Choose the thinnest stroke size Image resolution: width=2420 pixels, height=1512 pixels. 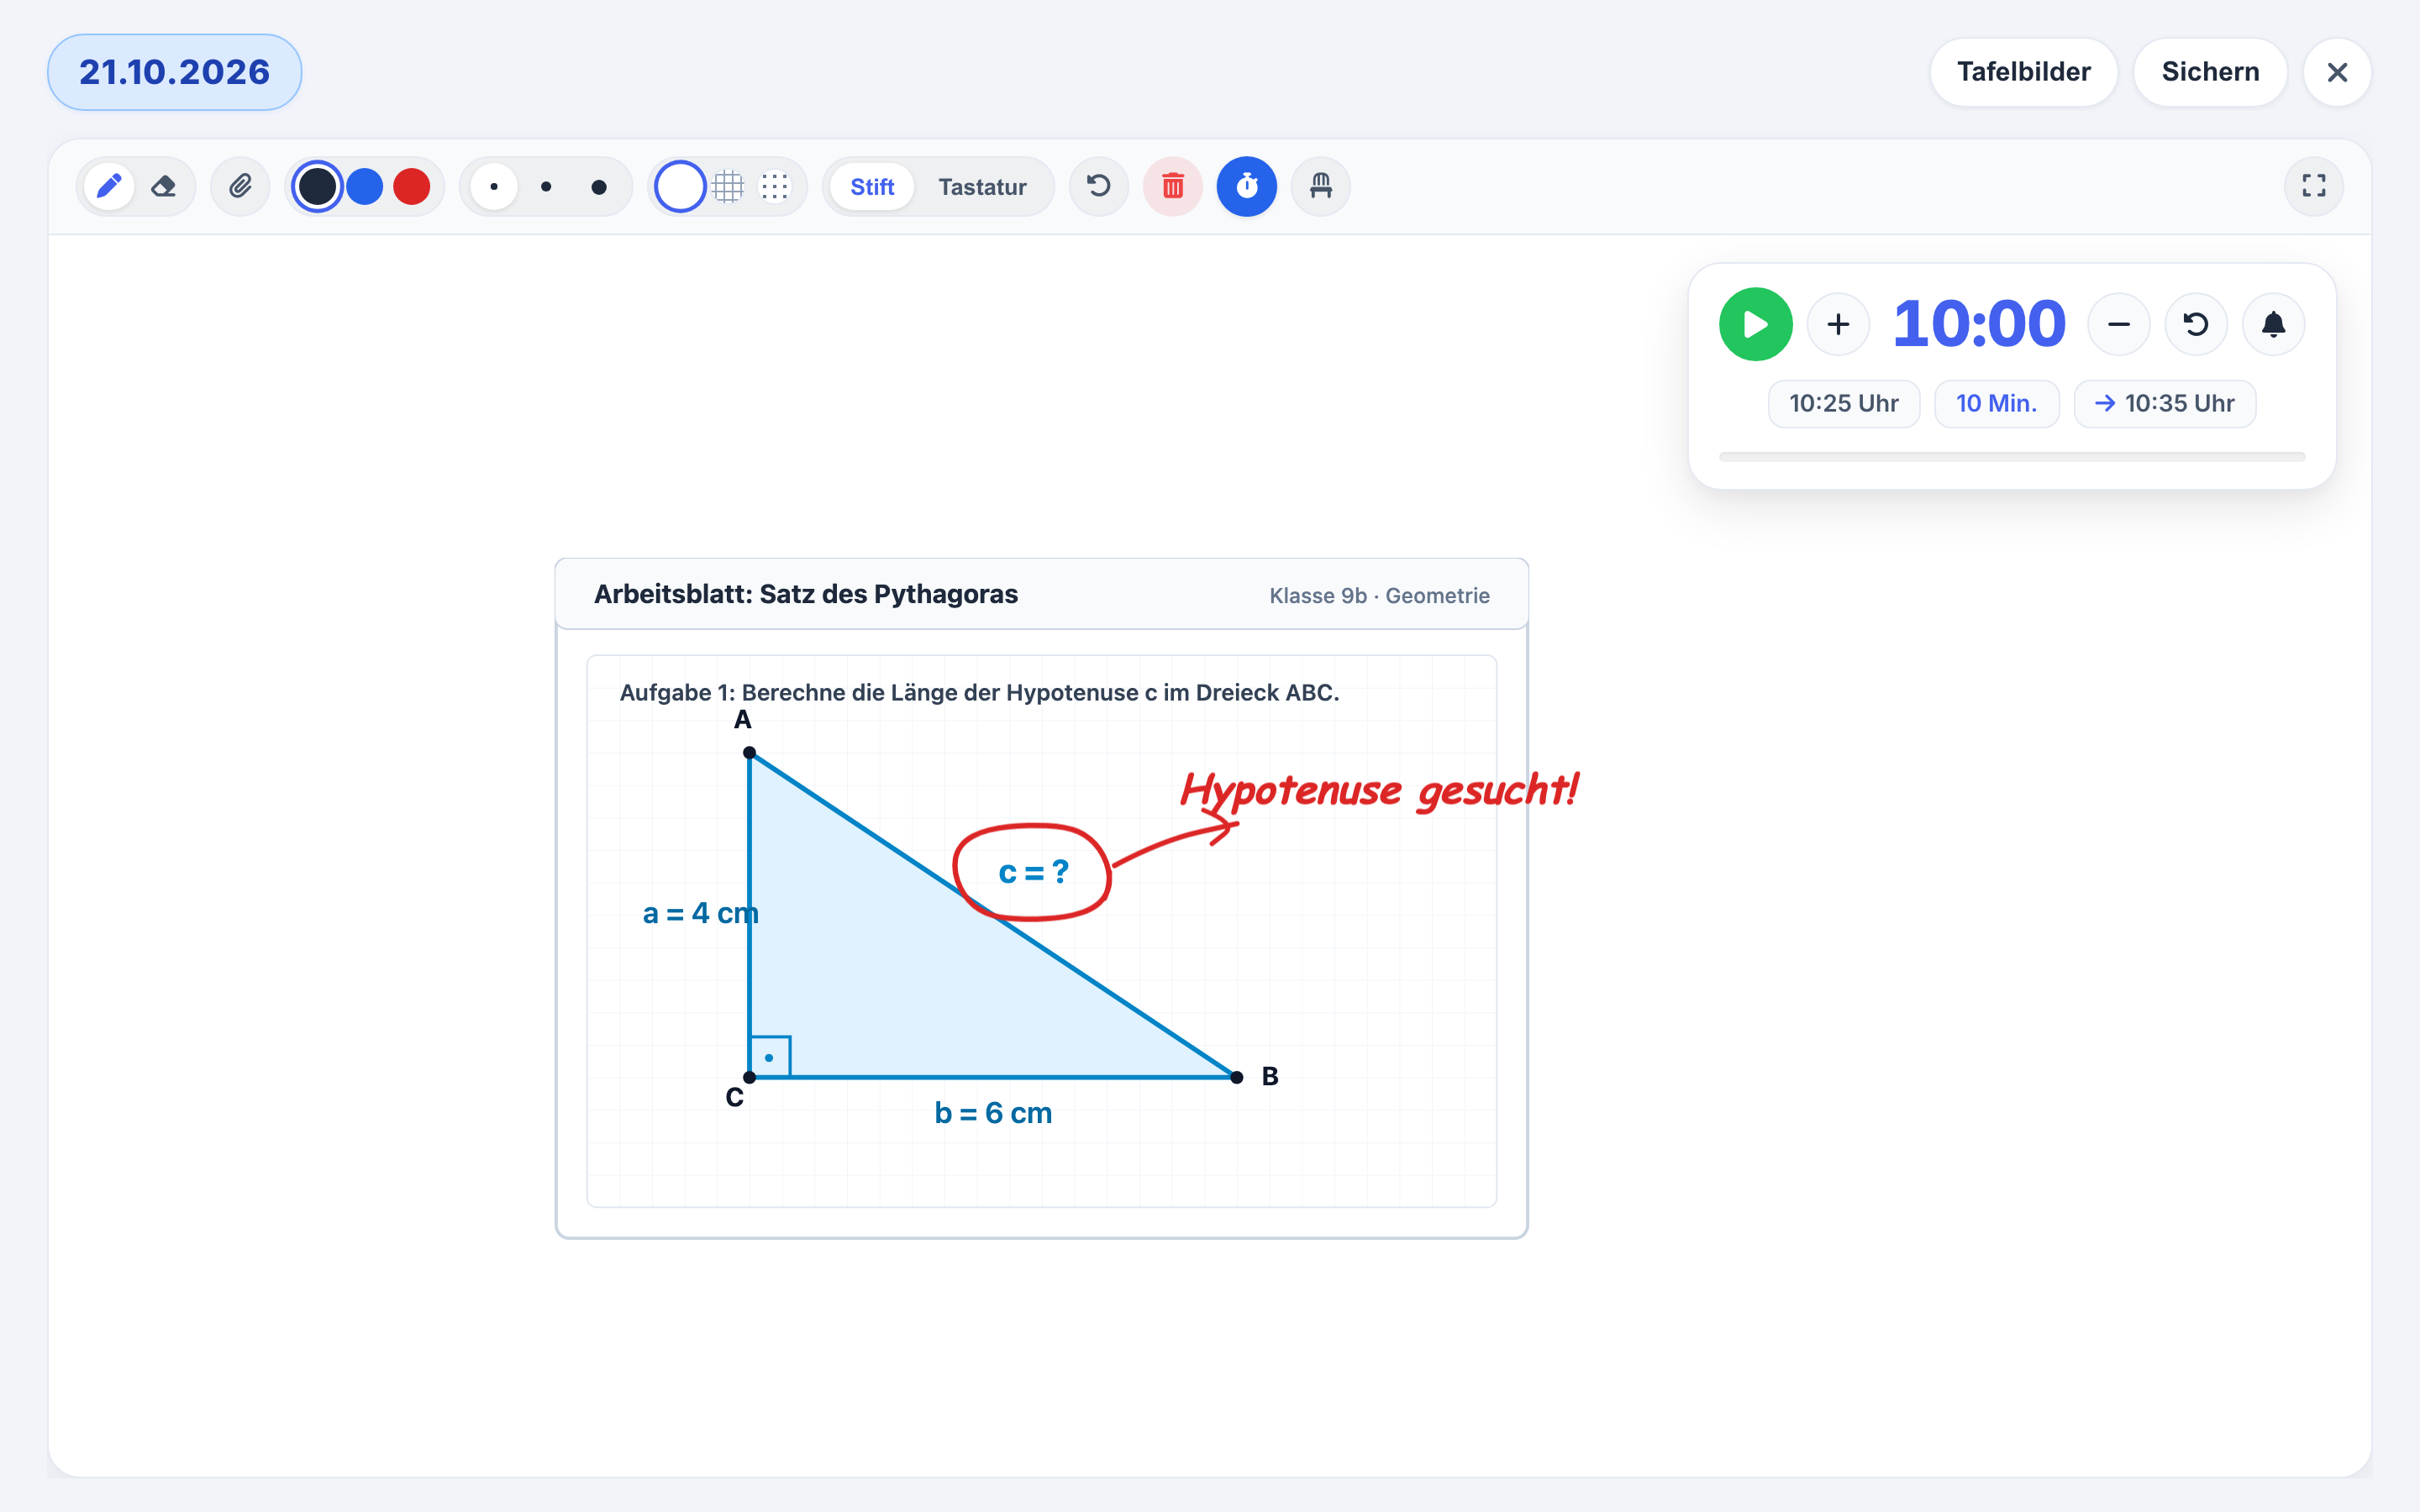click(x=494, y=186)
